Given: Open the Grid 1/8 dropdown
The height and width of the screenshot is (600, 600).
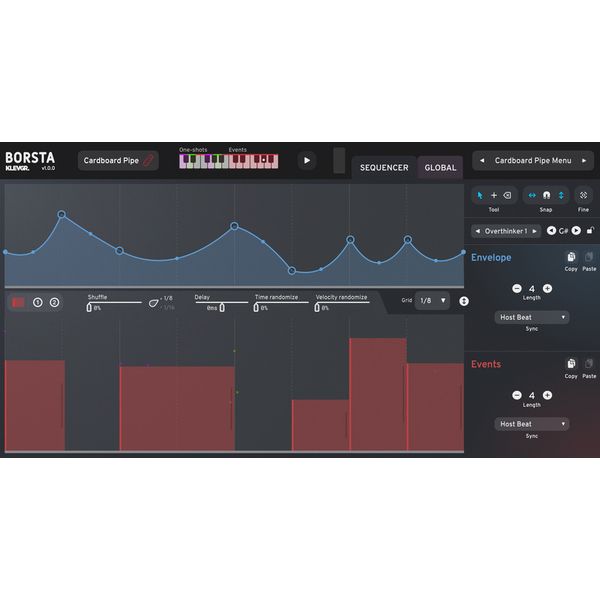Looking at the screenshot, I should coord(432,300).
